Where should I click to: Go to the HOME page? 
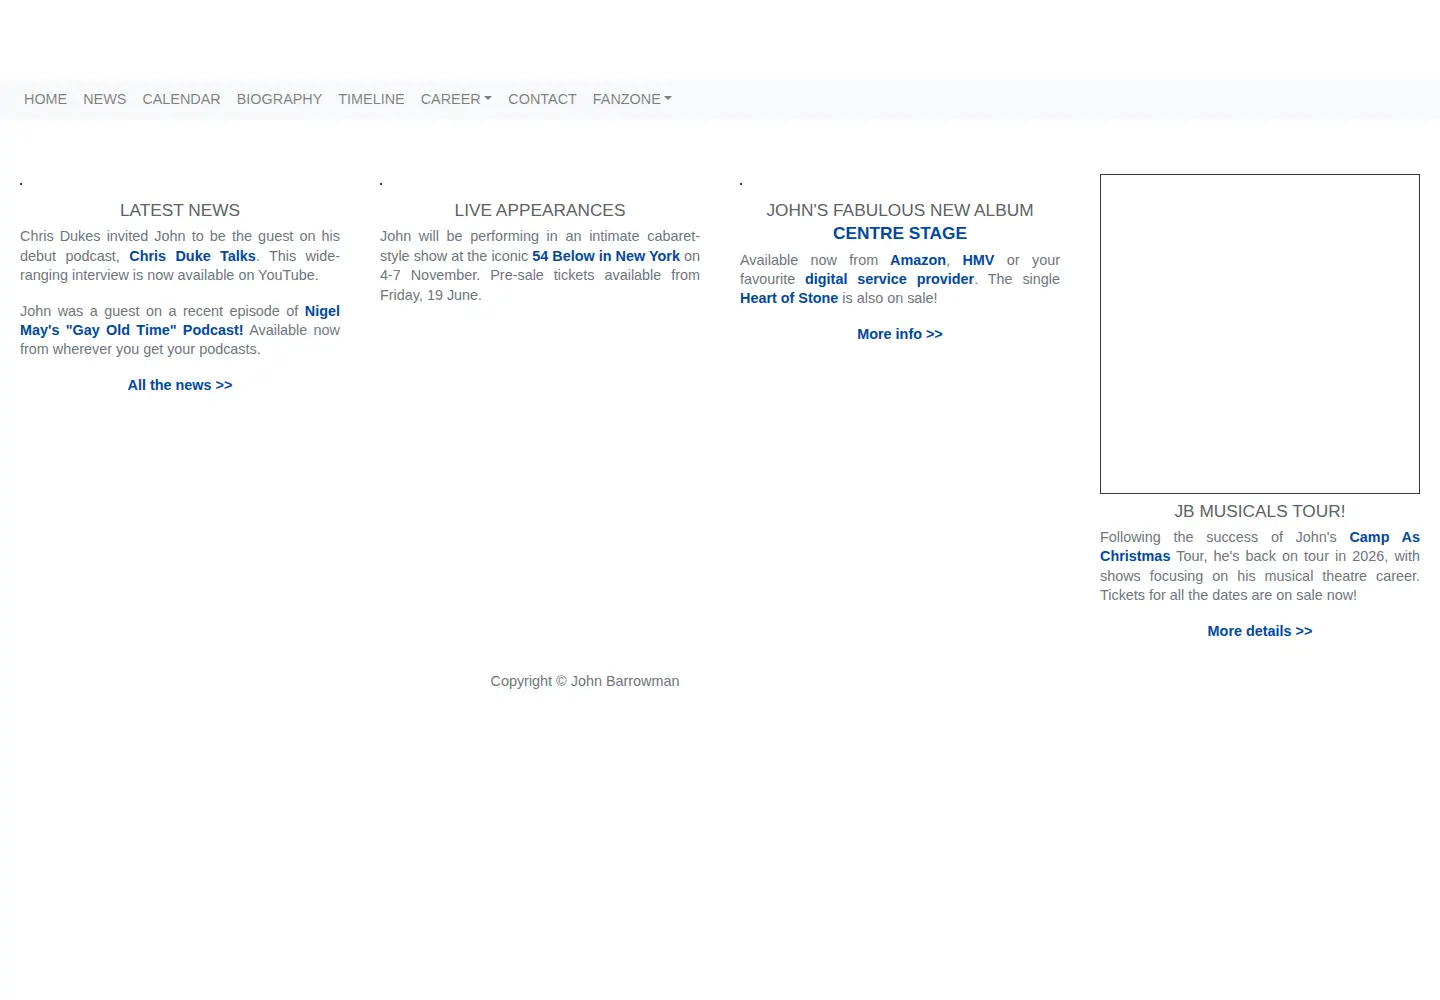point(45,99)
